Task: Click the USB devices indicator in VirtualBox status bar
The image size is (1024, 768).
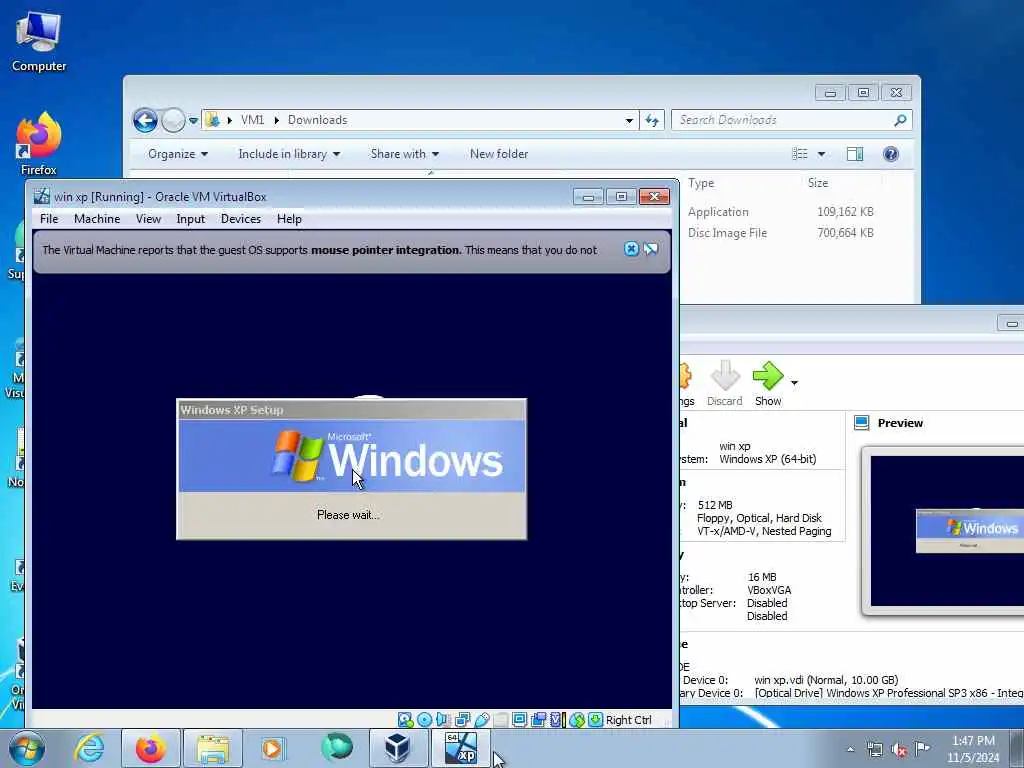Action: pyautogui.click(x=482, y=720)
